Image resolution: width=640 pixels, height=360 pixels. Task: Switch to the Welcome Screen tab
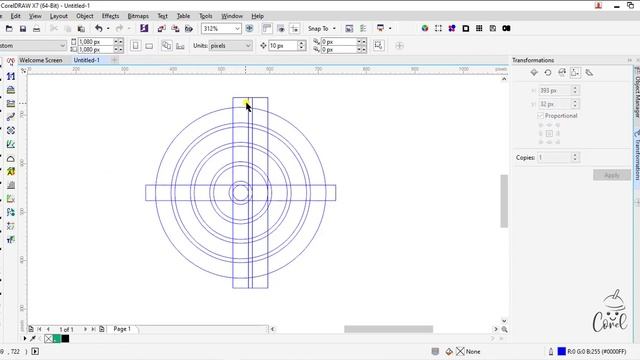click(x=41, y=60)
